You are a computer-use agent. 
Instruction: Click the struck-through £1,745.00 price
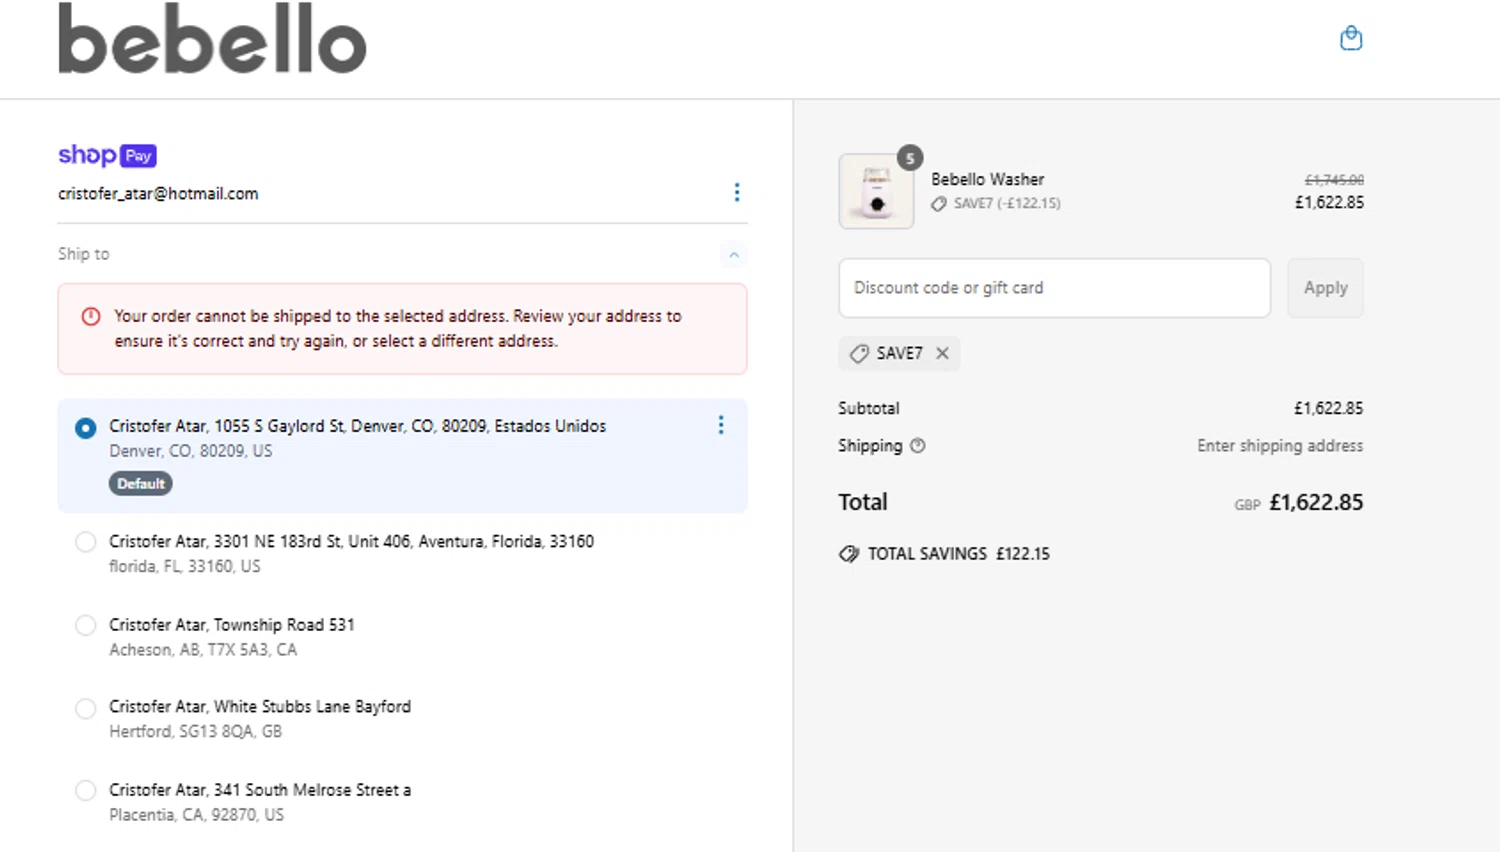(x=1334, y=180)
